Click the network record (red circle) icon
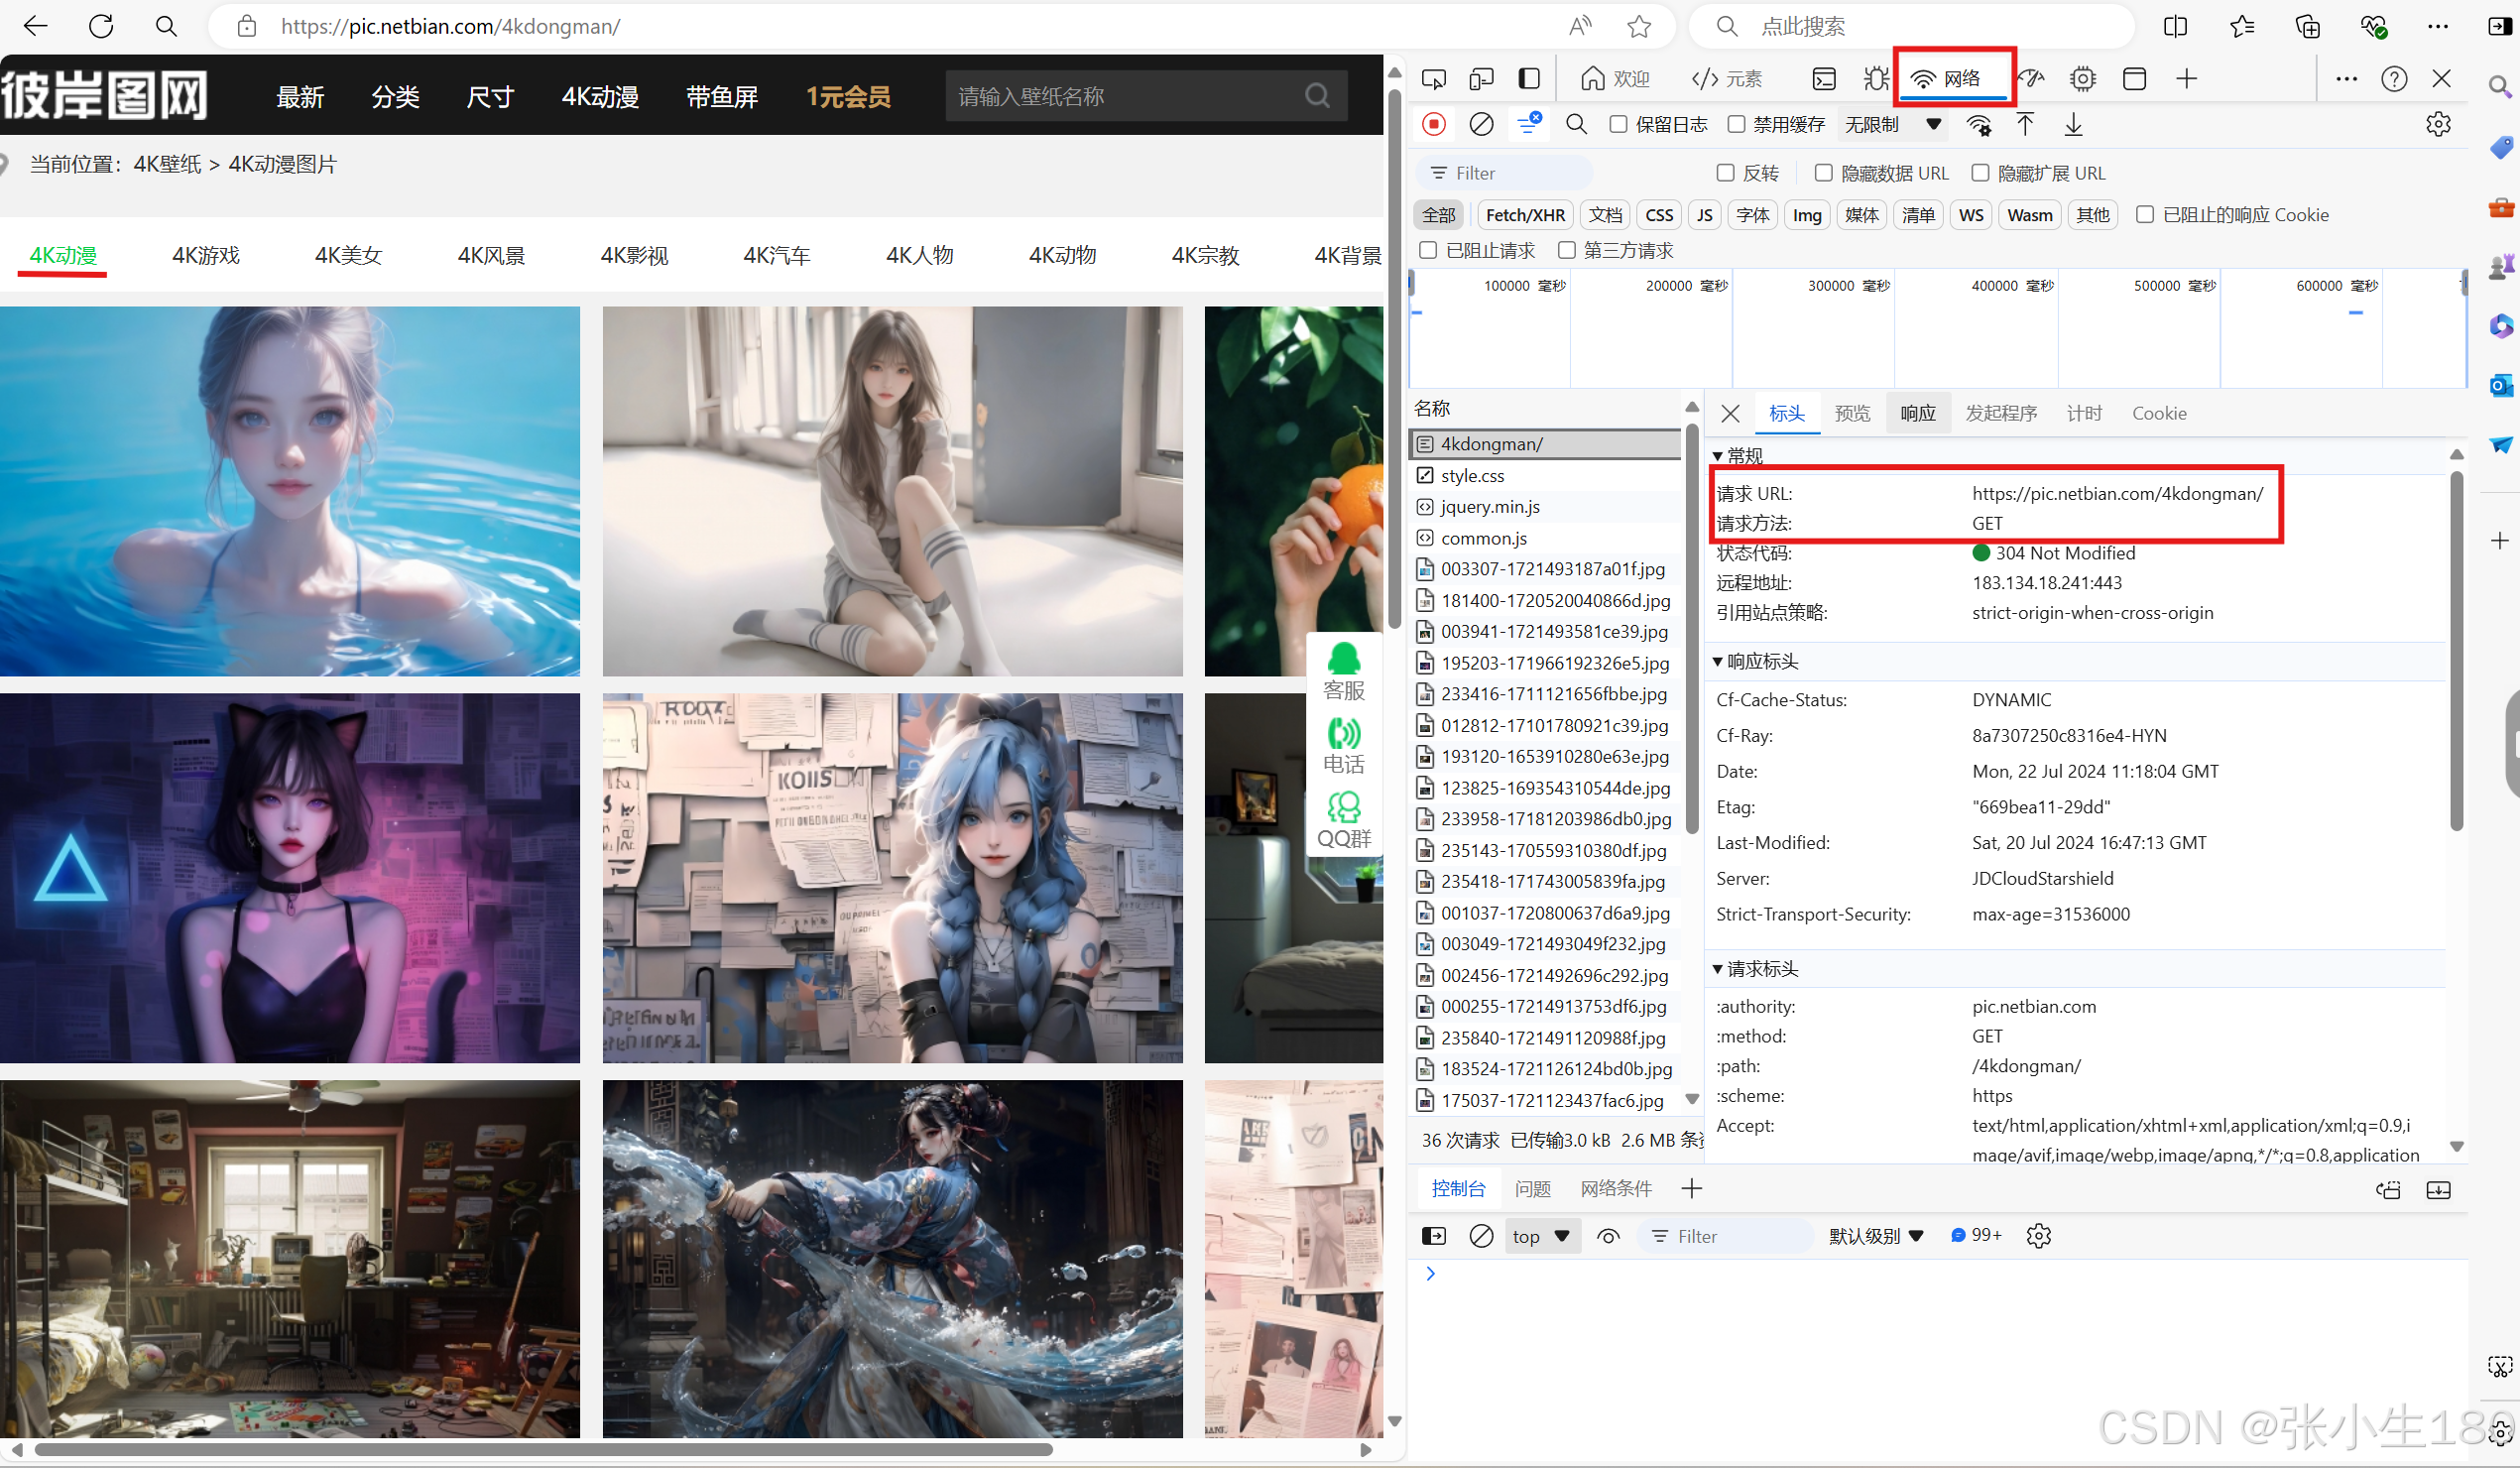Screen dimensions: 2520x1468 coord(1434,124)
